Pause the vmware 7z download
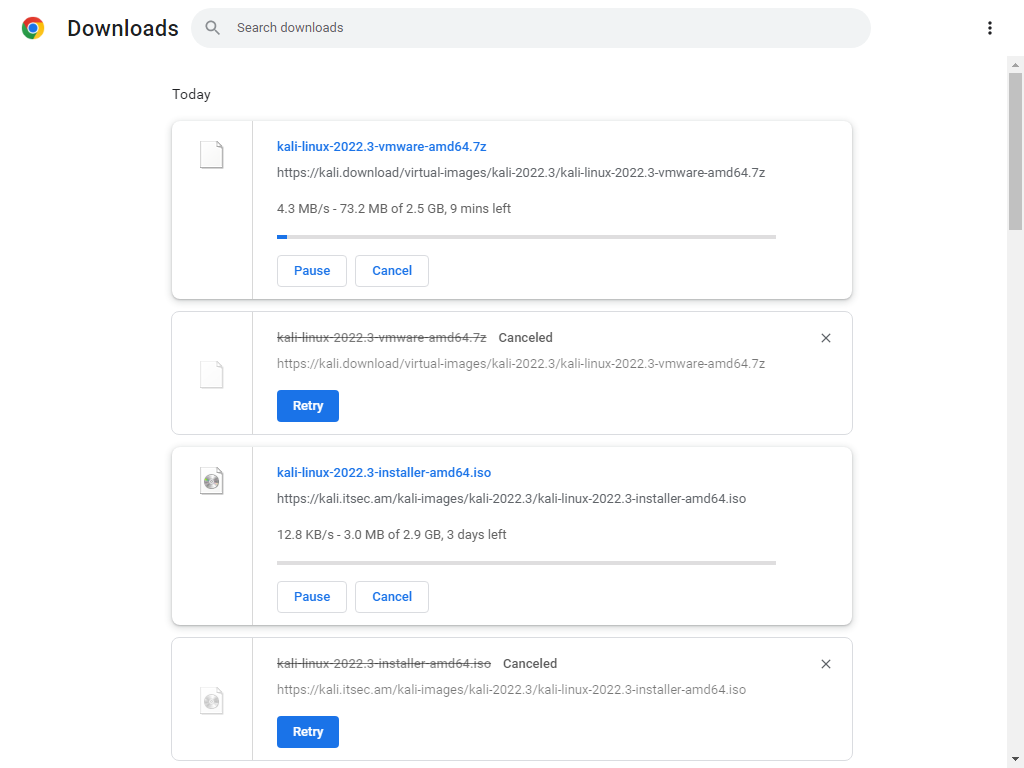This screenshot has height=768, width=1024. pyautogui.click(x=312, y=270)
